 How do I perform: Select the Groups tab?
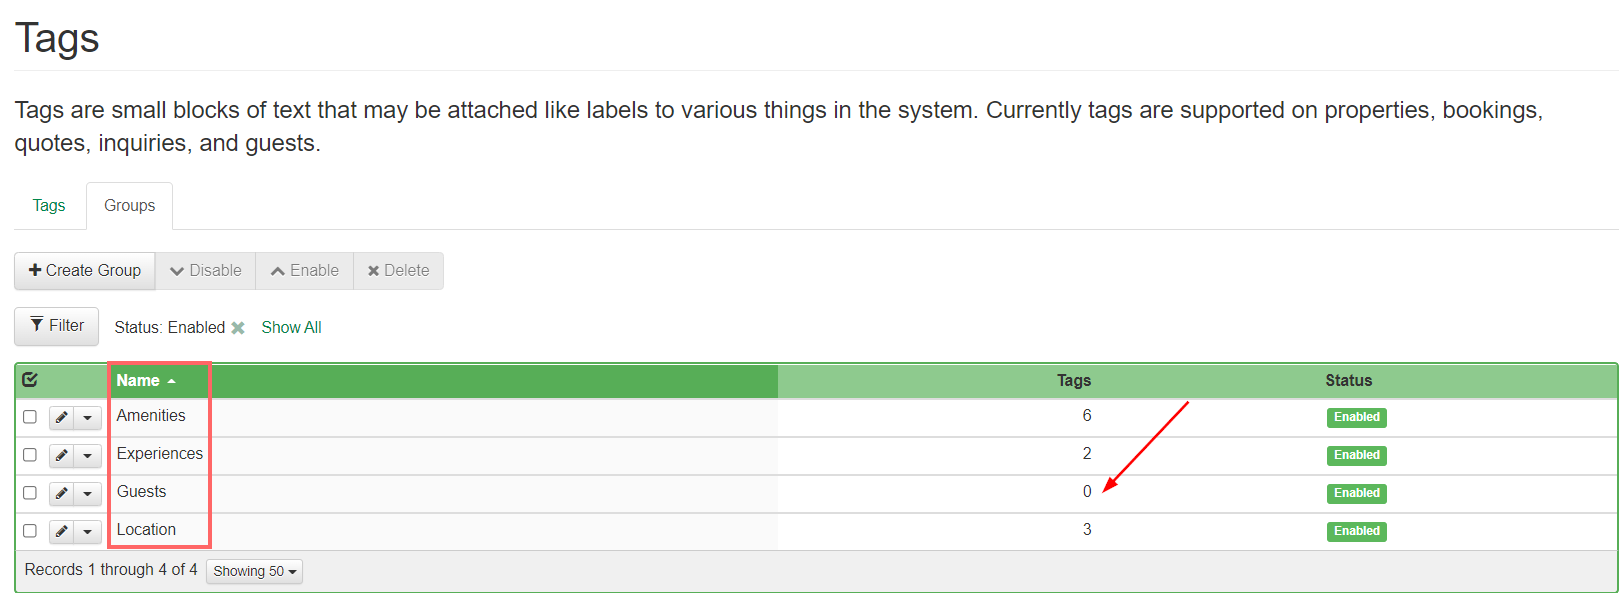(x=130, y=206)
